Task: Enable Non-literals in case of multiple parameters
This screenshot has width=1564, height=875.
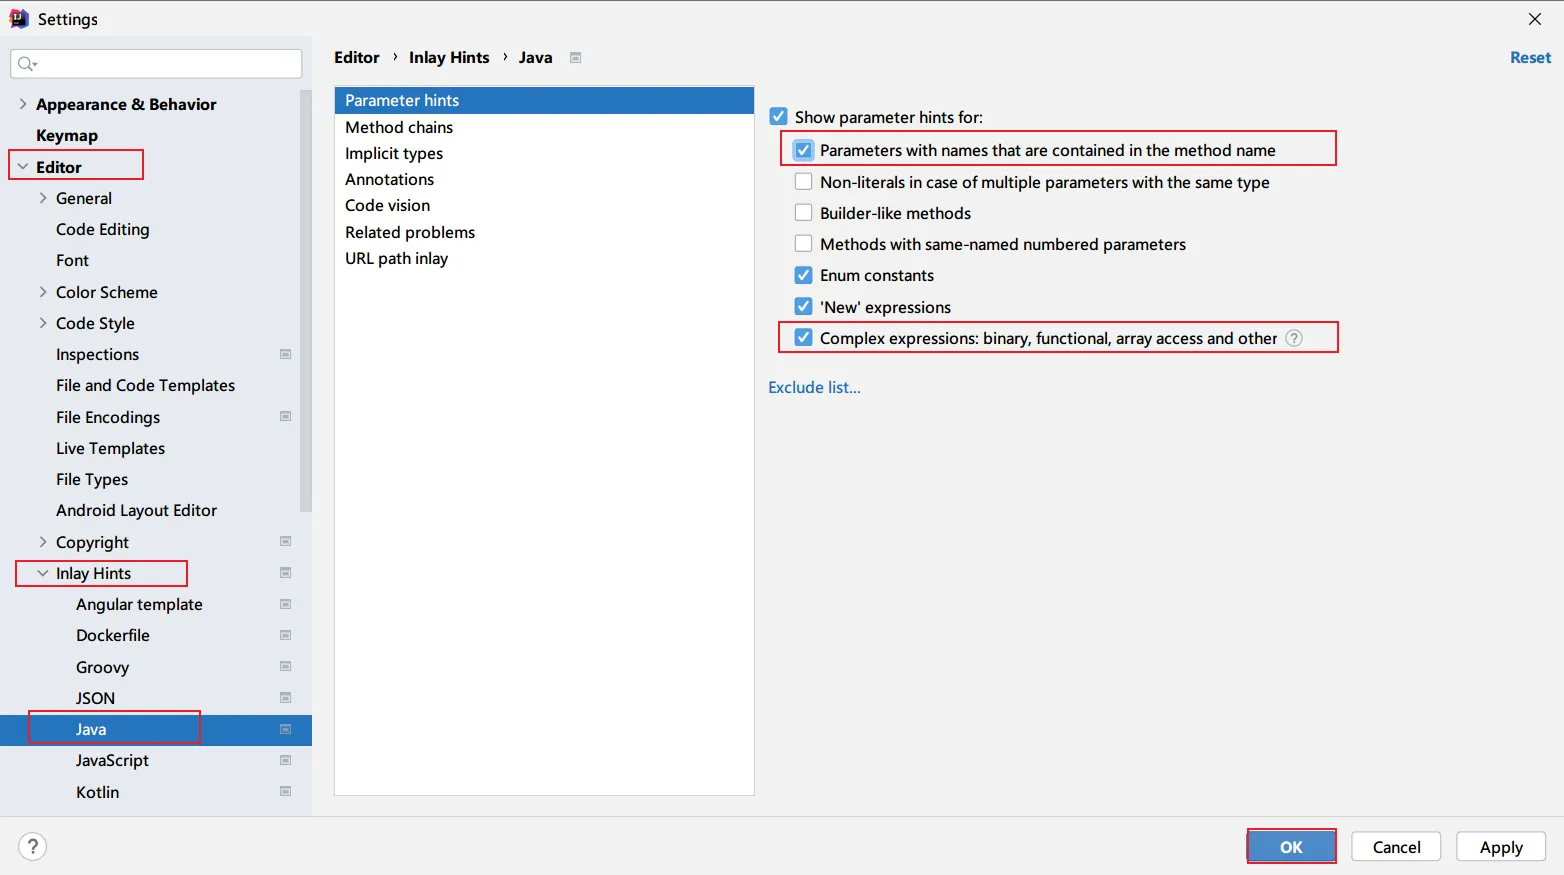Action: pos(804,182)
